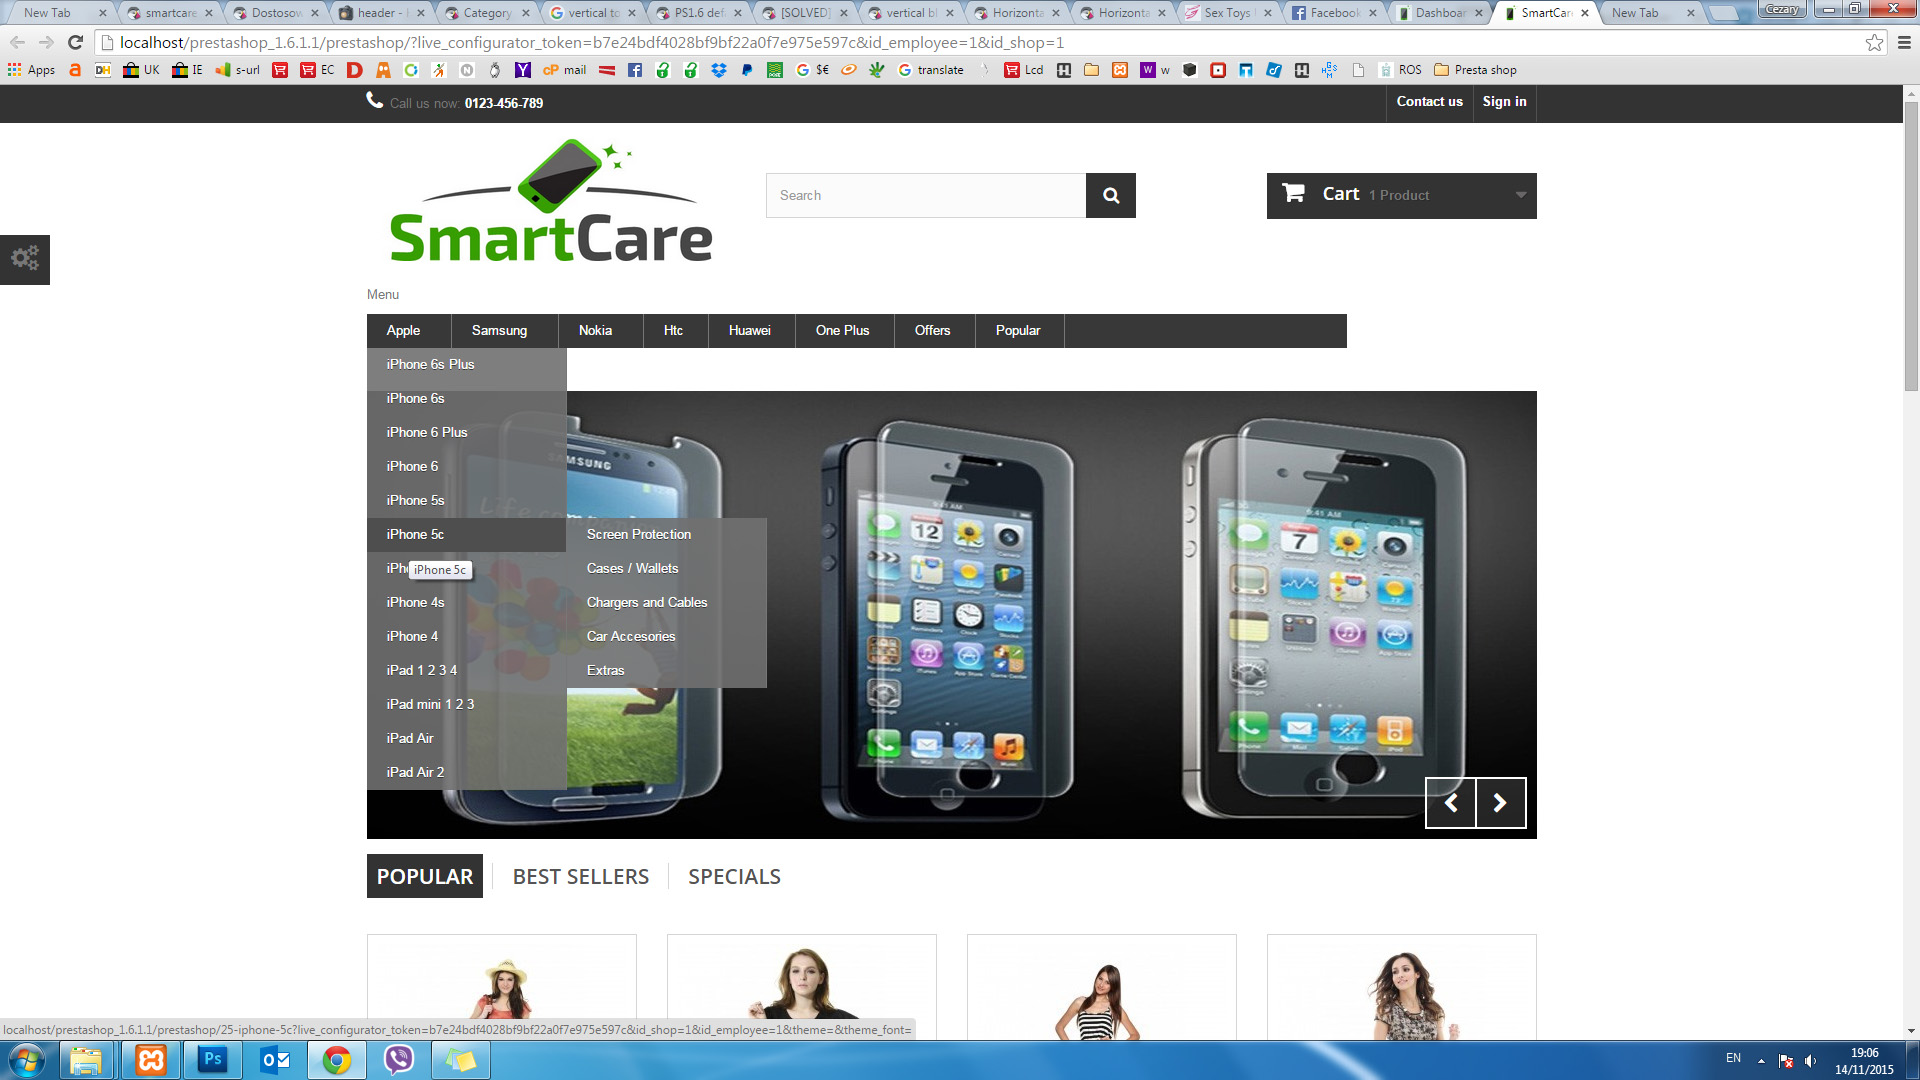Open the Popular menu item

(1018, 330)
